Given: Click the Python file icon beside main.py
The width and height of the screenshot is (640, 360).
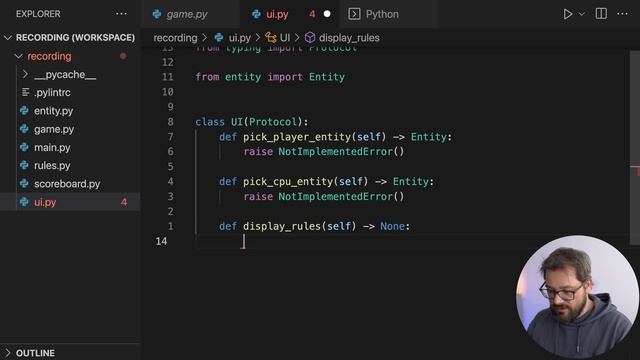Looking at the screenshot, I should point(24,147).
